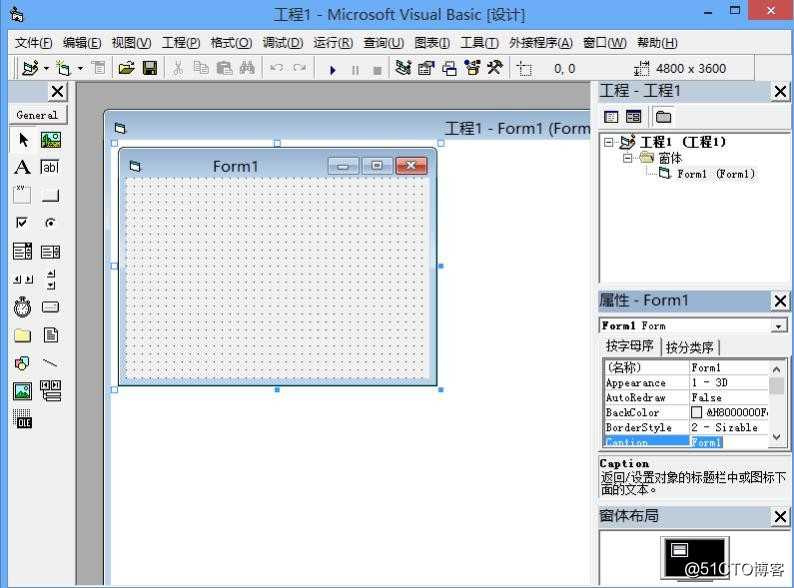Image resolution: width=794 pixels, height=588 pixels.
Task: Open Add Project dropdown arrow
Action: [x=46, y=68]
